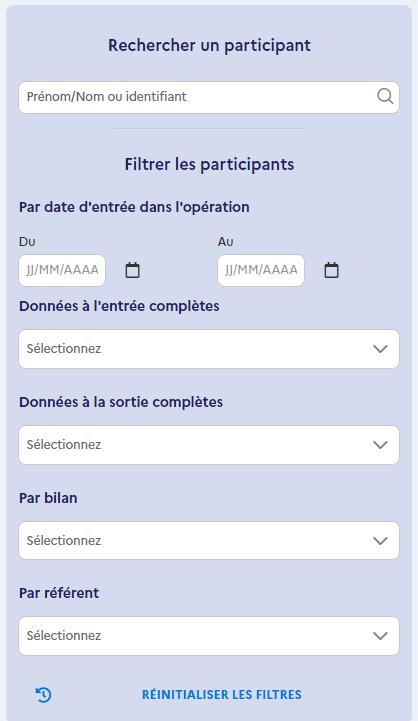Click chevron arrow of Par bilan select
The height and width of the screenshot is (721, 418).
[x=380, y=541]
